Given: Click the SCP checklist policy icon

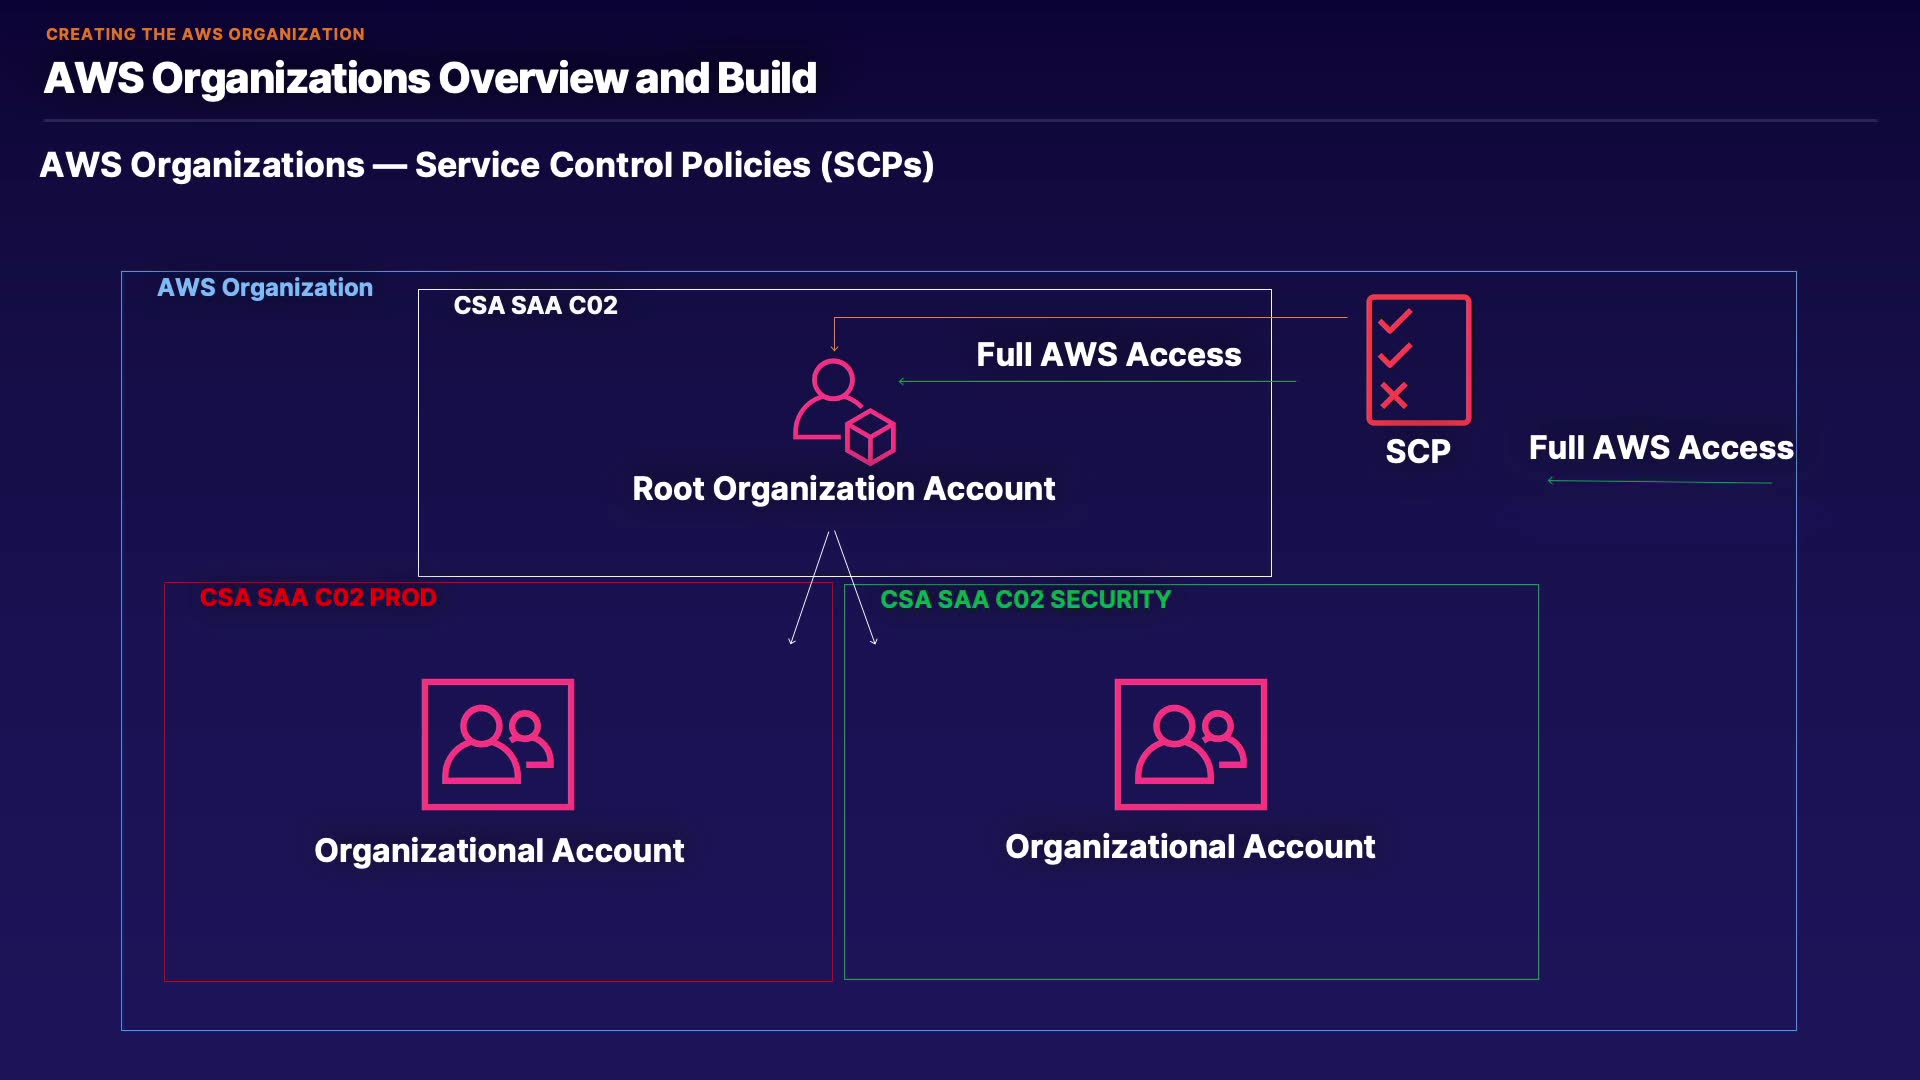Looking at the screenshot, I should [1418, 360].
